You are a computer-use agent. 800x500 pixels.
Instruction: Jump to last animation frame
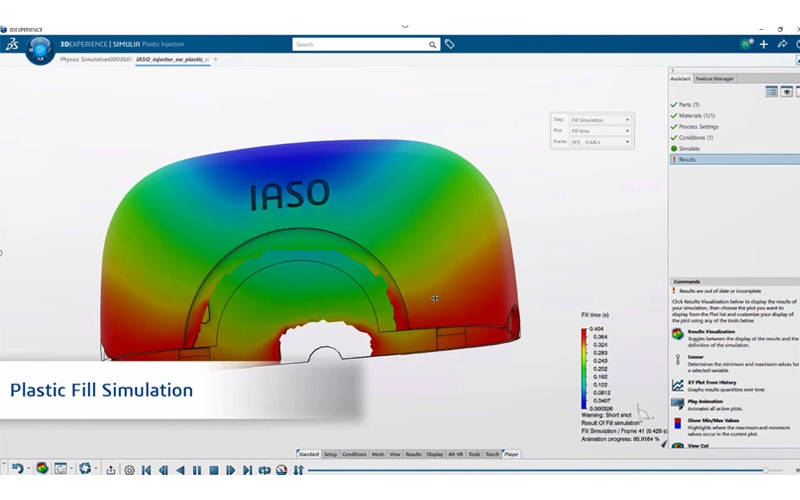[x=247, y=470]
